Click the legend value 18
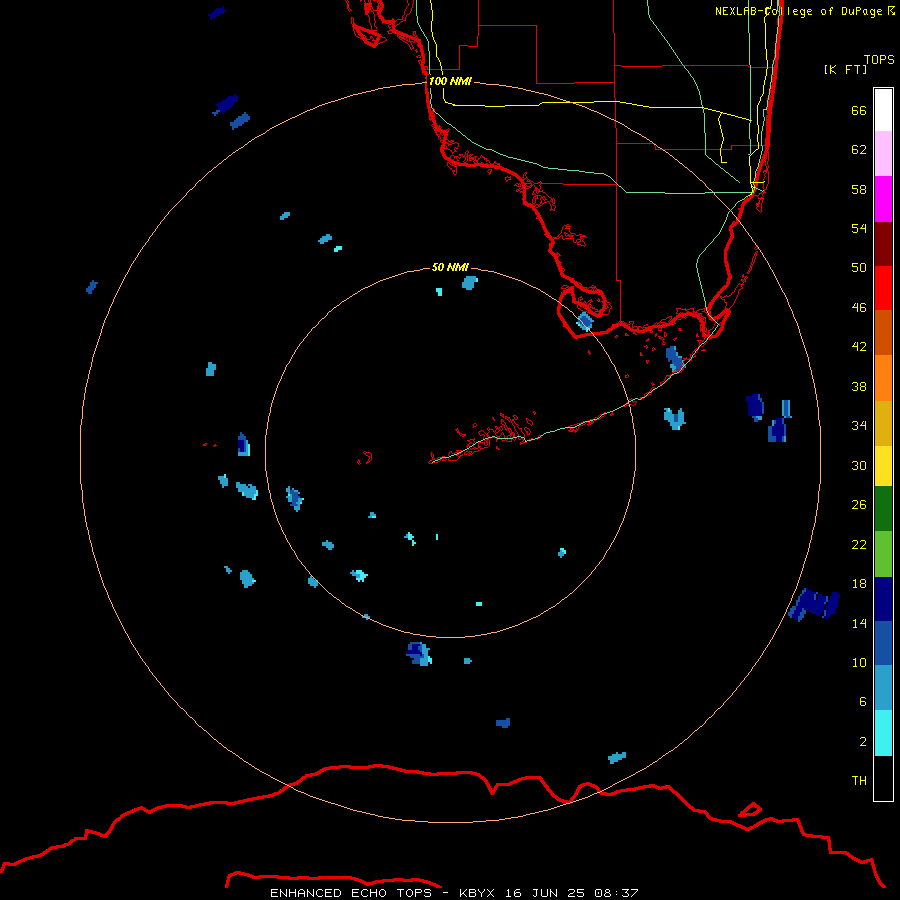 click(x=859, y=584)
